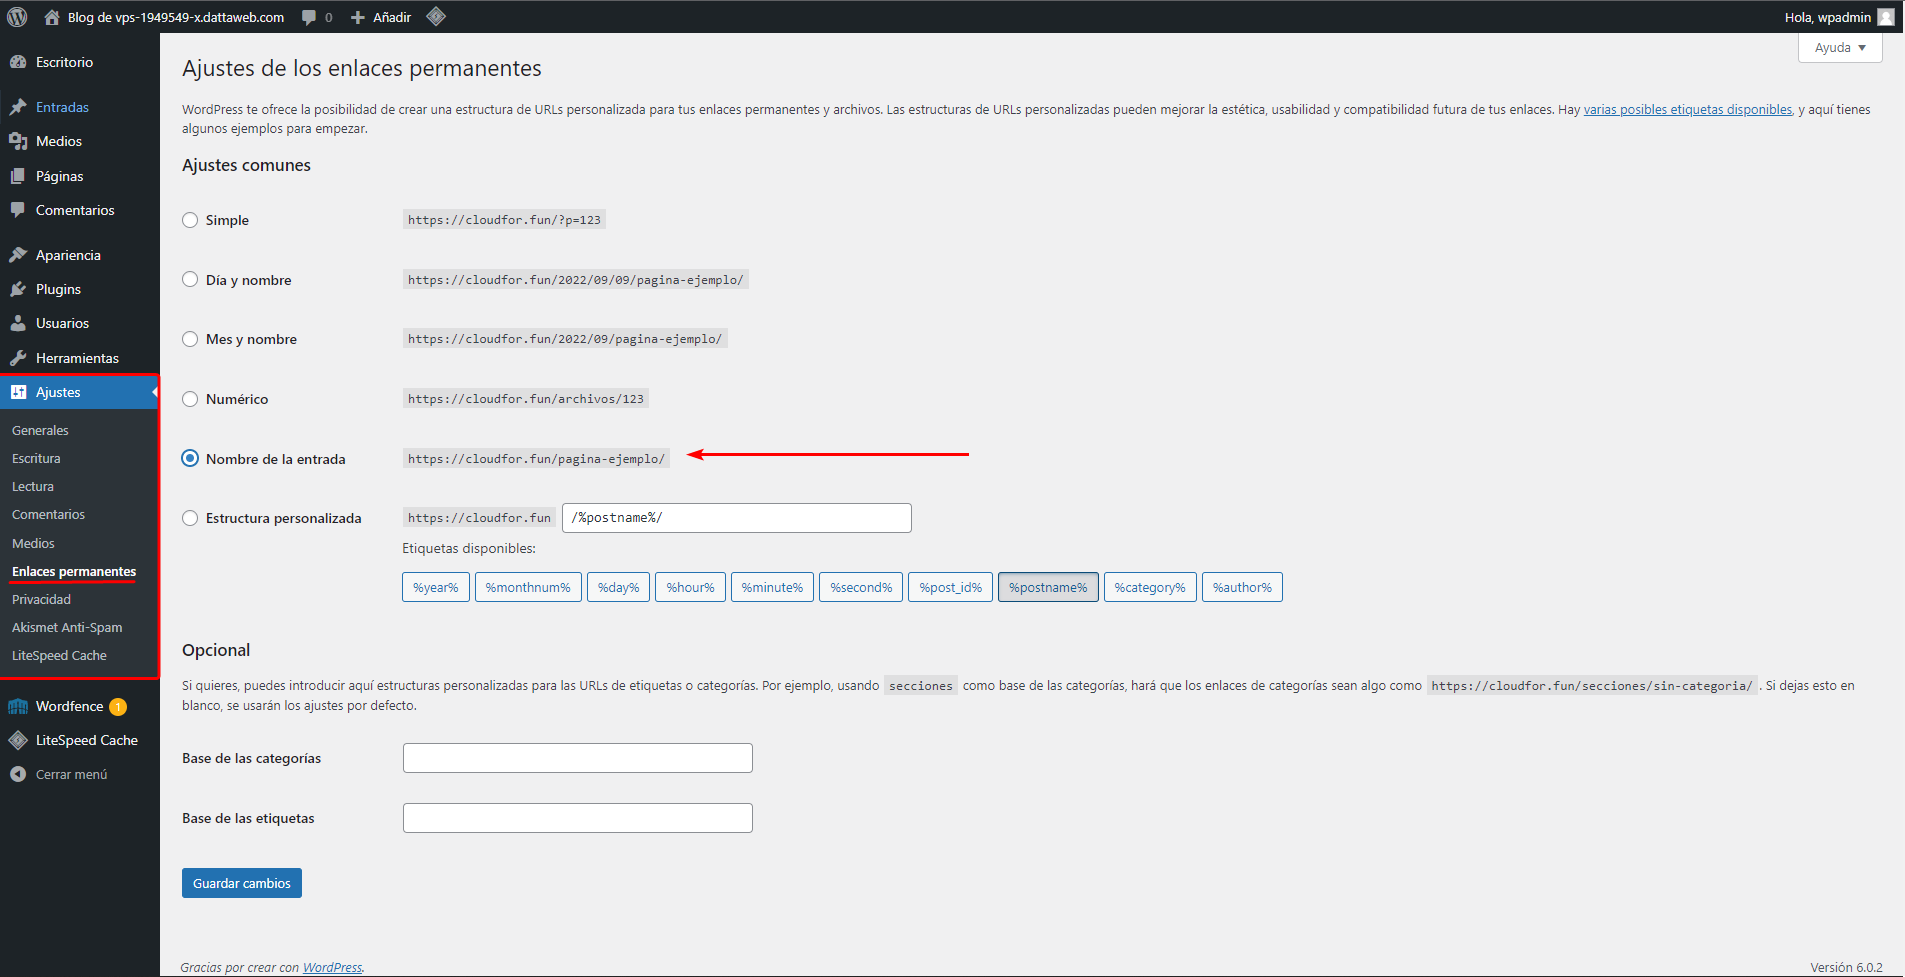This screenshot has height=977, width=1905.
Task: Insert the %second% tag button
Action: pos(861,587)
